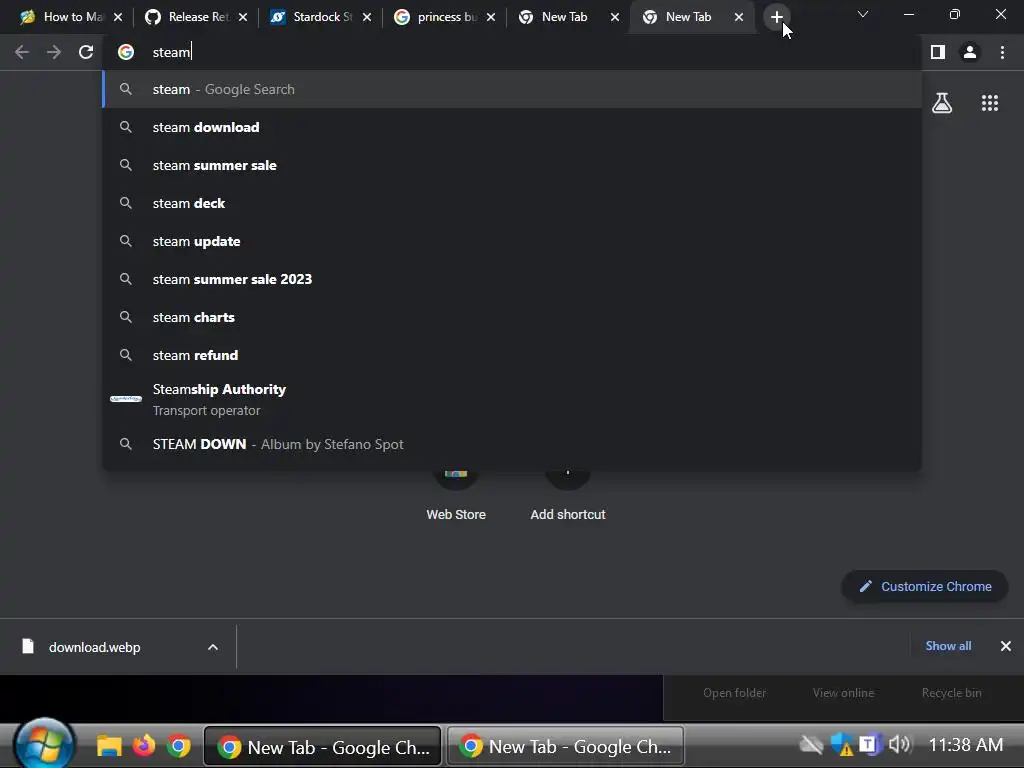The height and width of the screenshot is (768, 1024).
Task: Open download.webp file
Action: [95, 647]
